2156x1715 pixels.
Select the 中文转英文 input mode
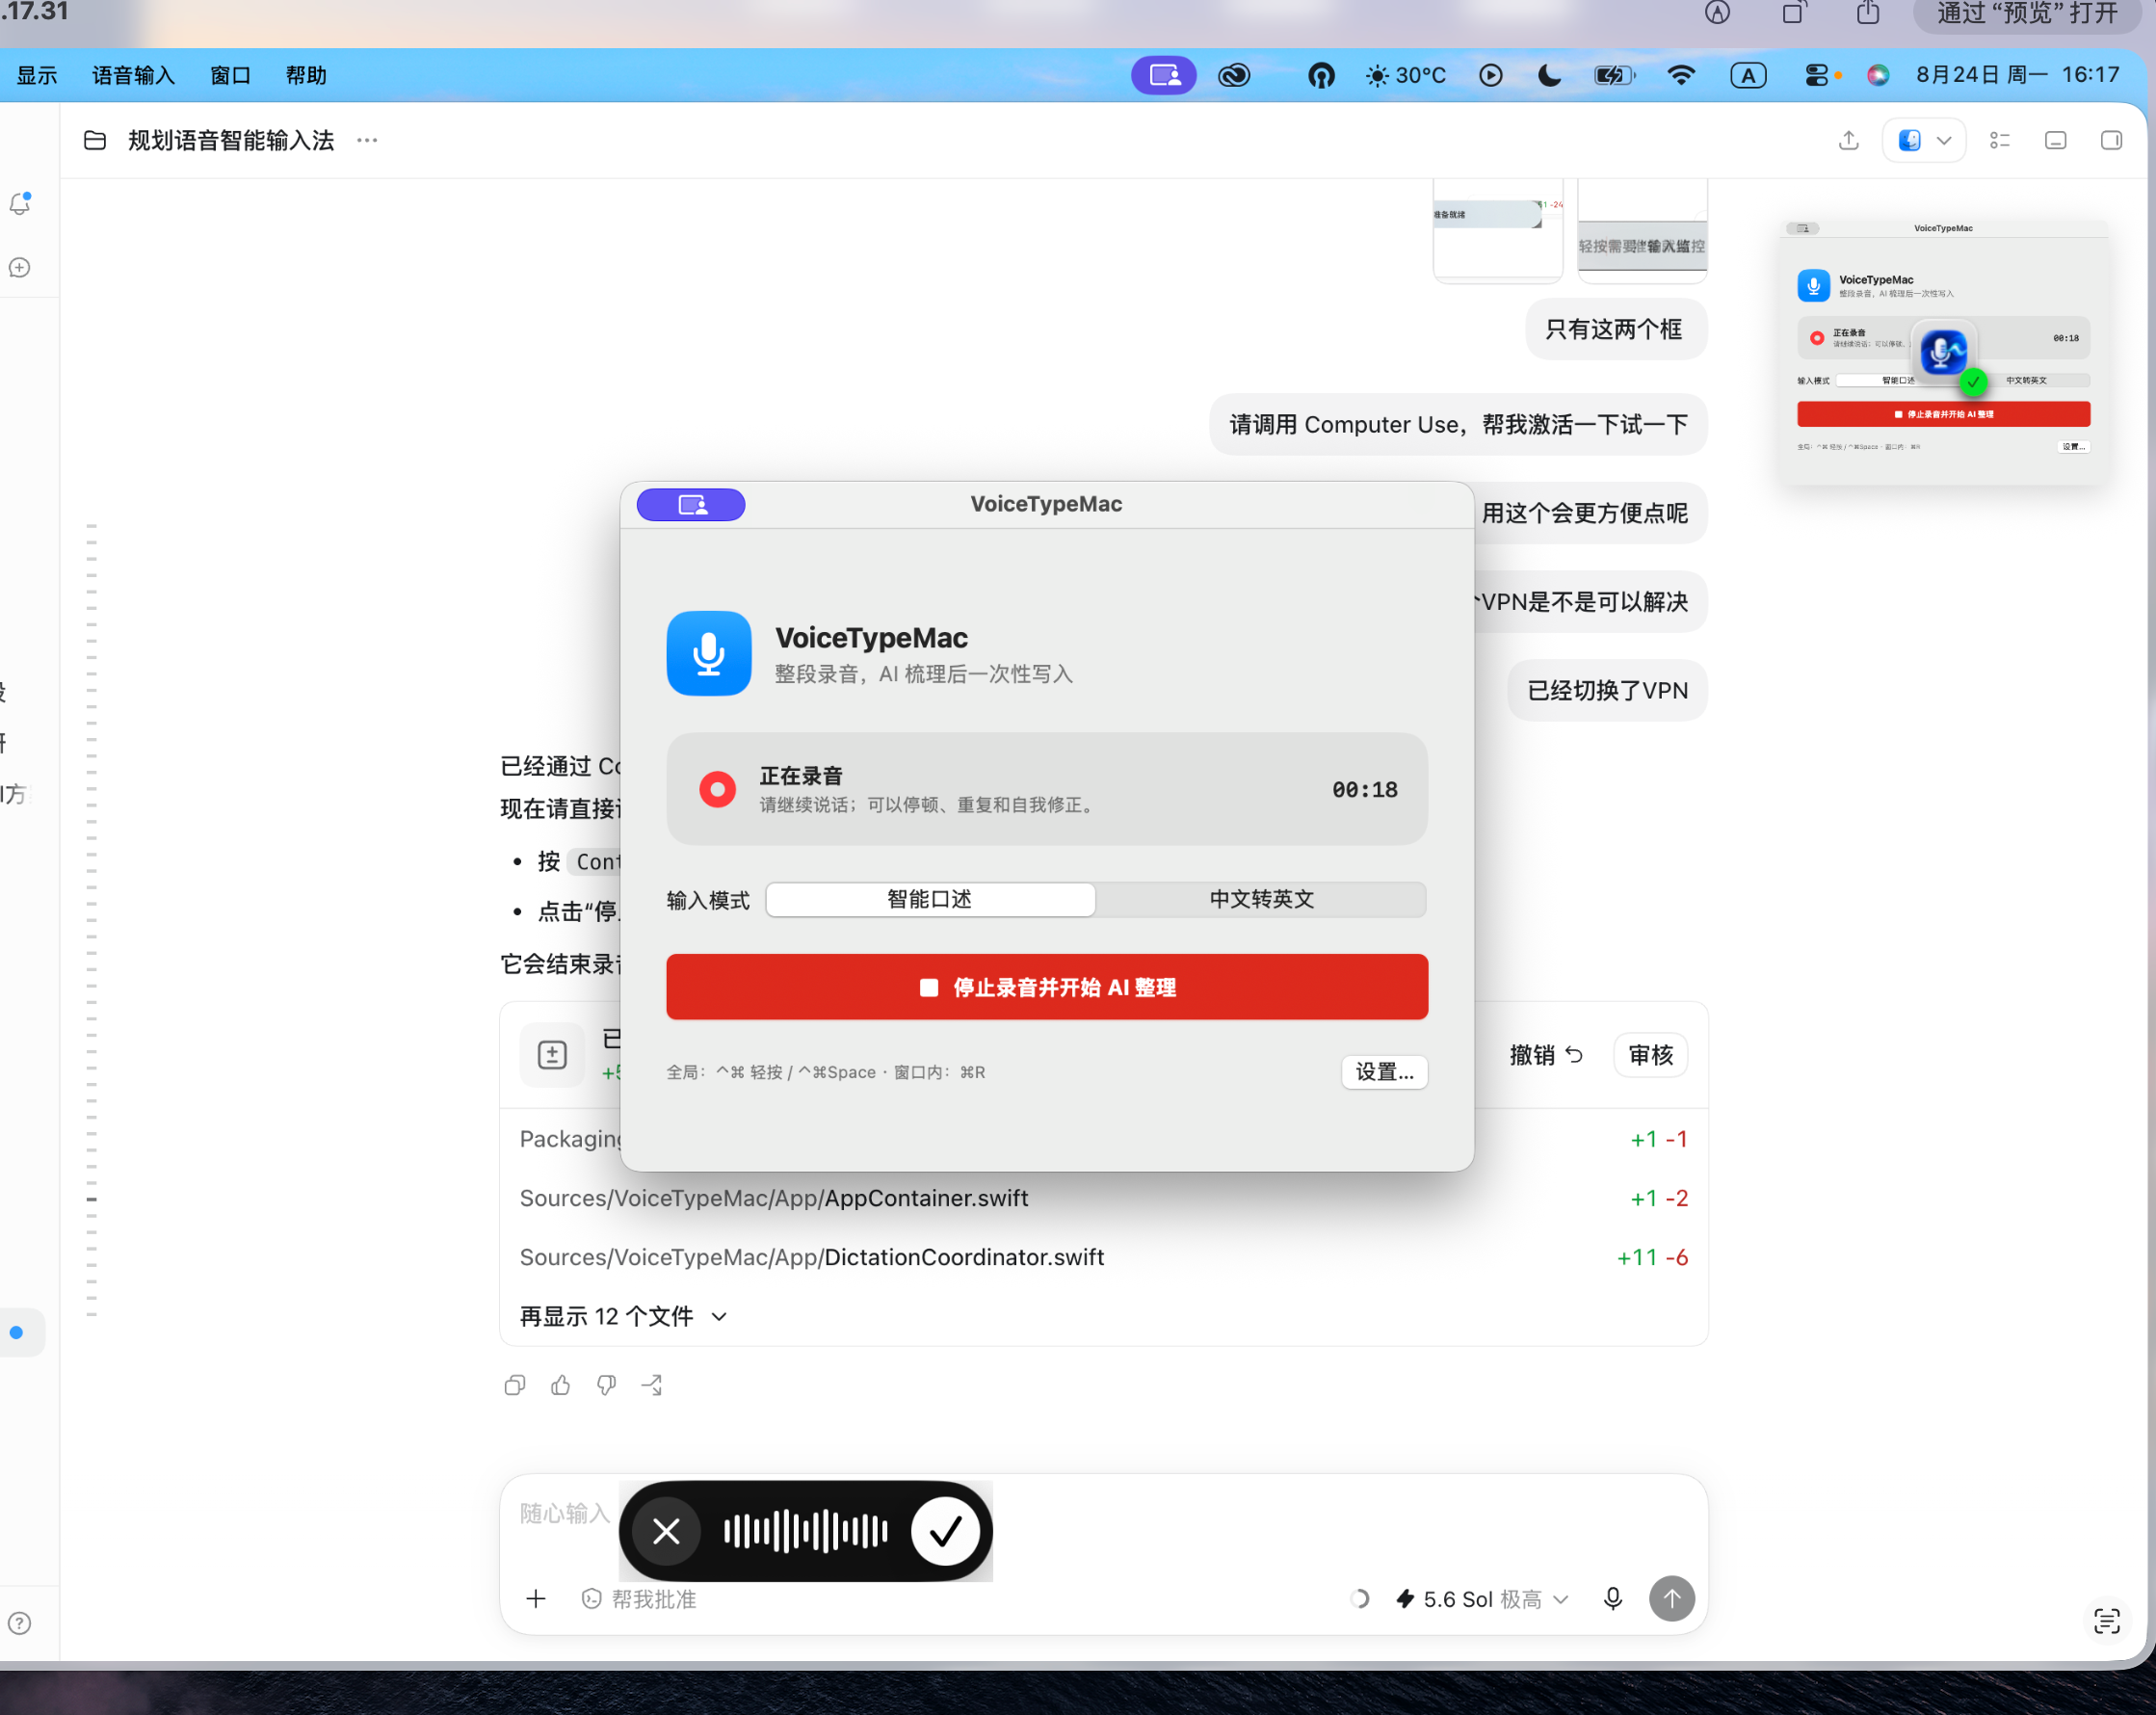[x=1261, y=899]
